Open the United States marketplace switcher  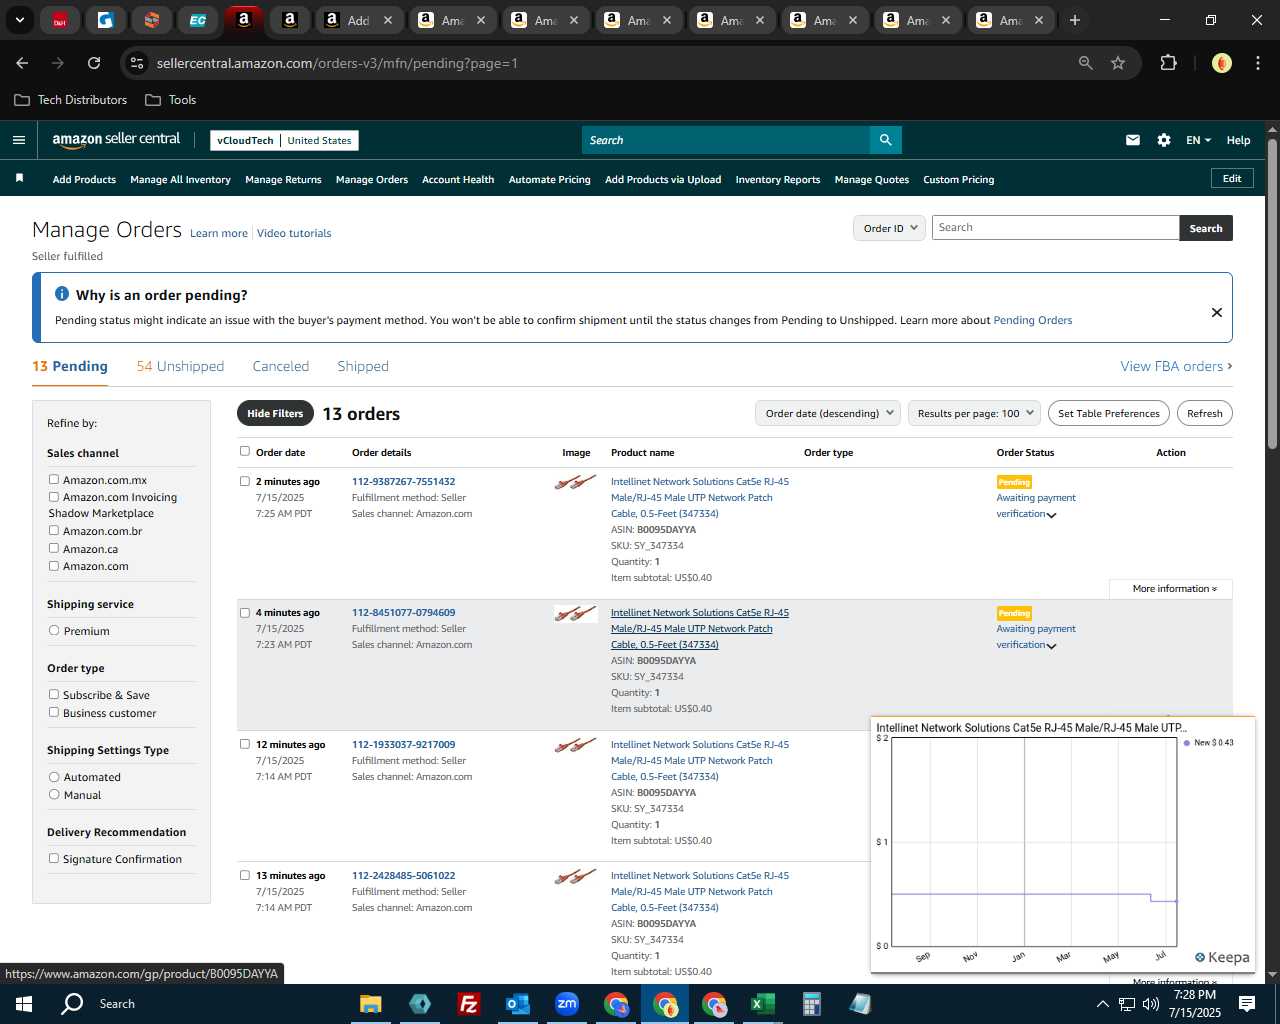click(x=319, y=141)
